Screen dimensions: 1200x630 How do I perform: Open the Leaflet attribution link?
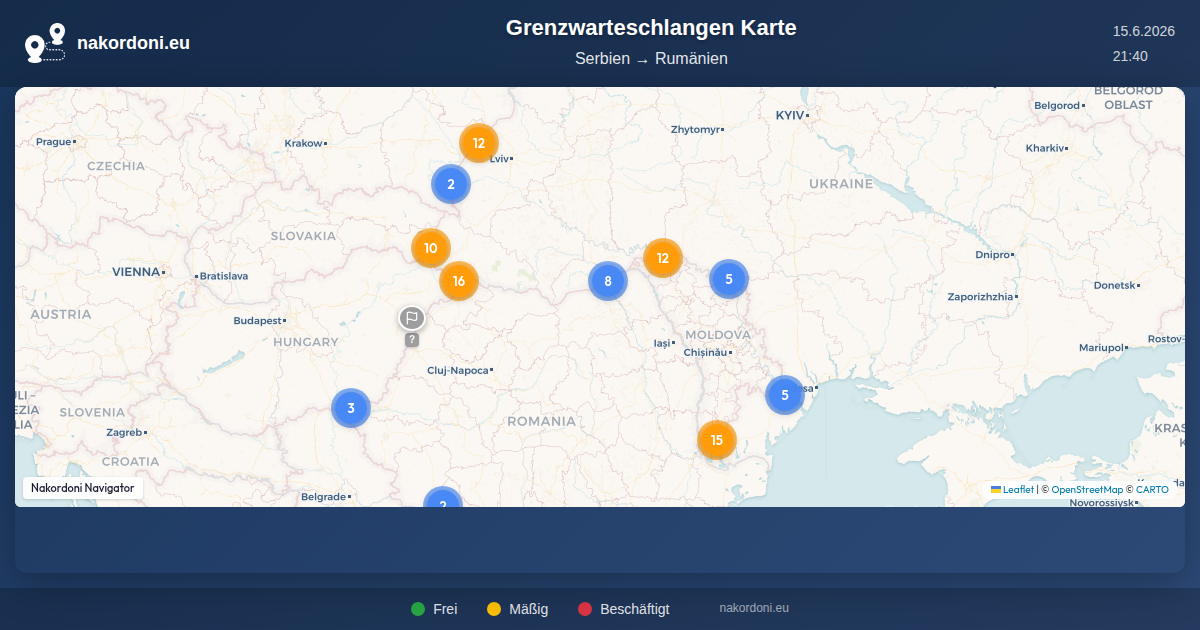tap(1012, 490)
